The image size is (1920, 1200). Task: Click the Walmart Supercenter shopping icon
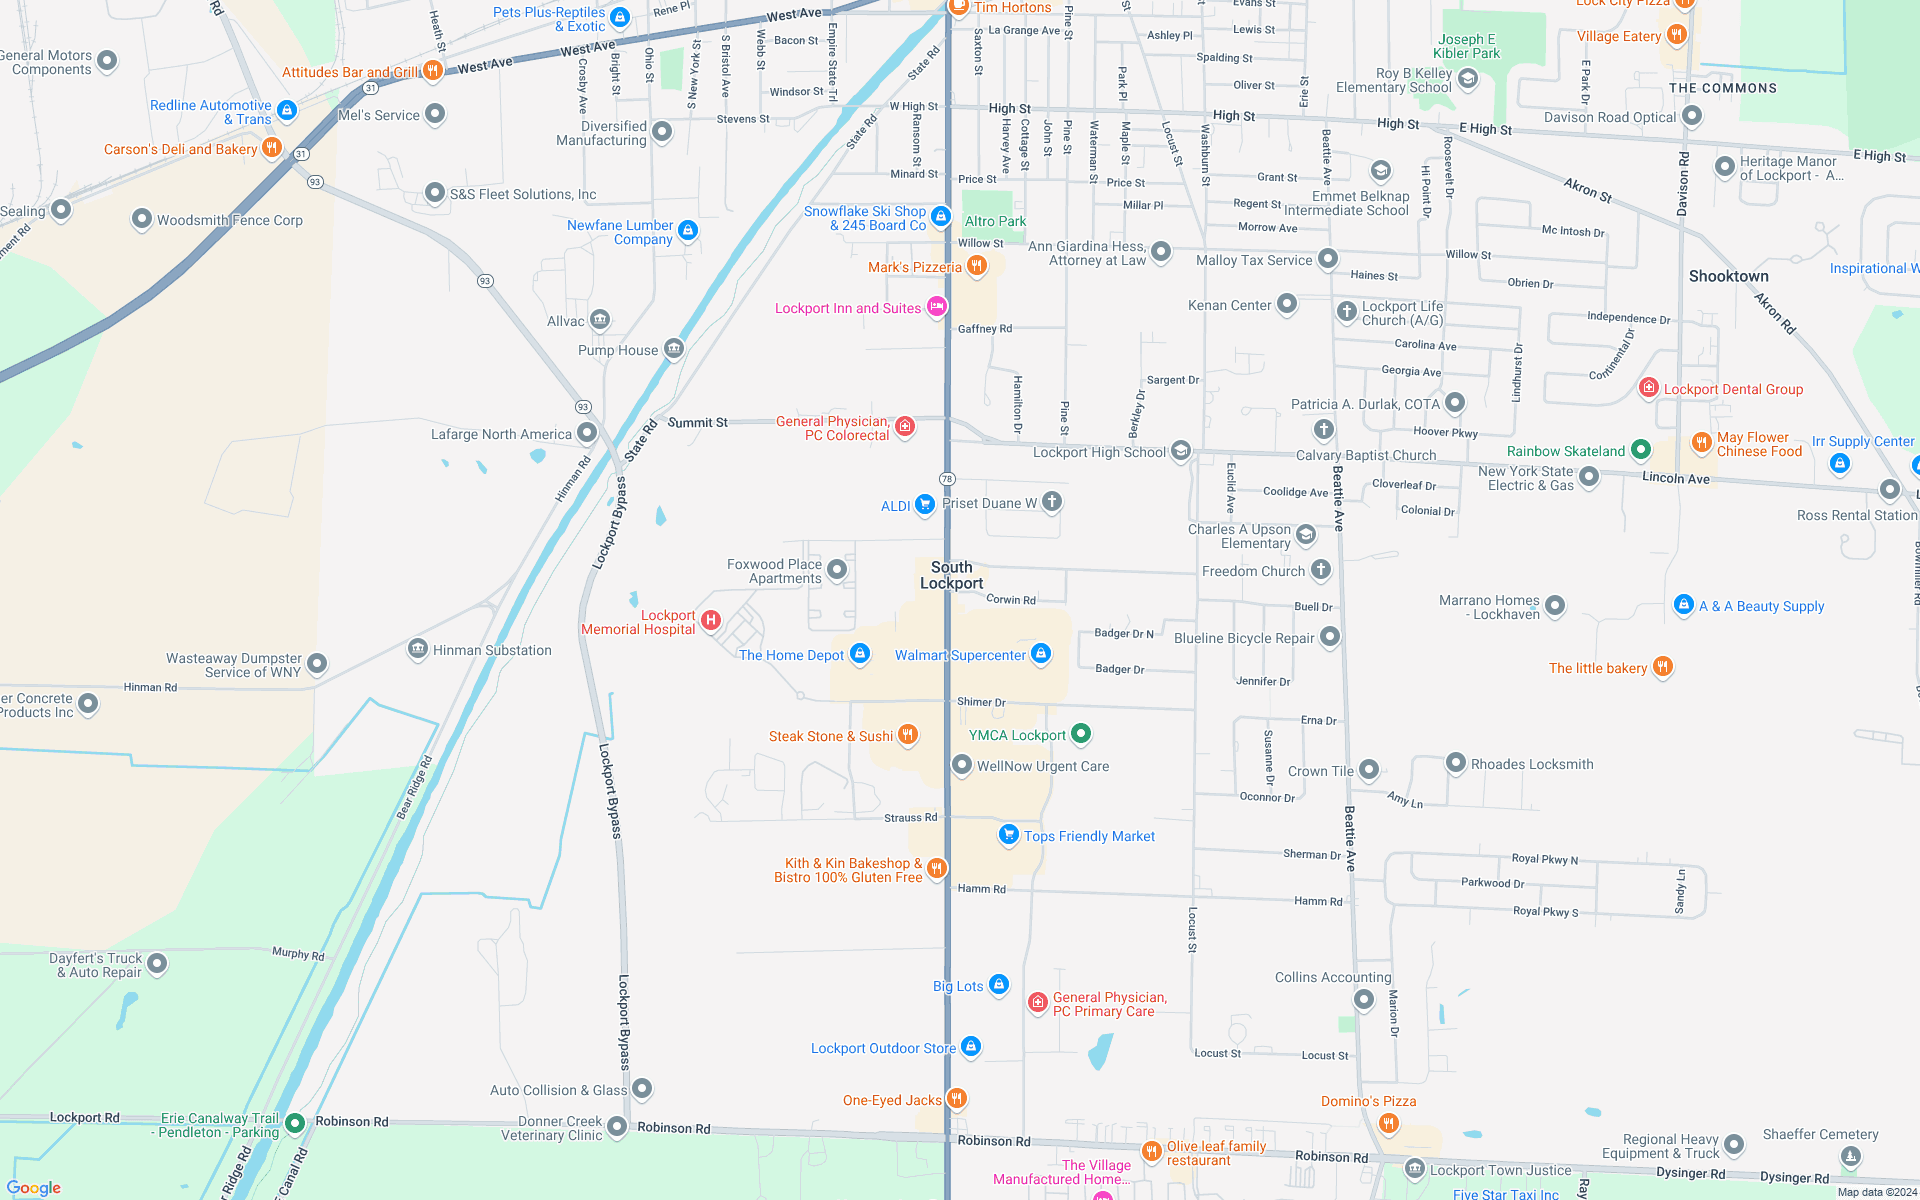pos(1041,653)
